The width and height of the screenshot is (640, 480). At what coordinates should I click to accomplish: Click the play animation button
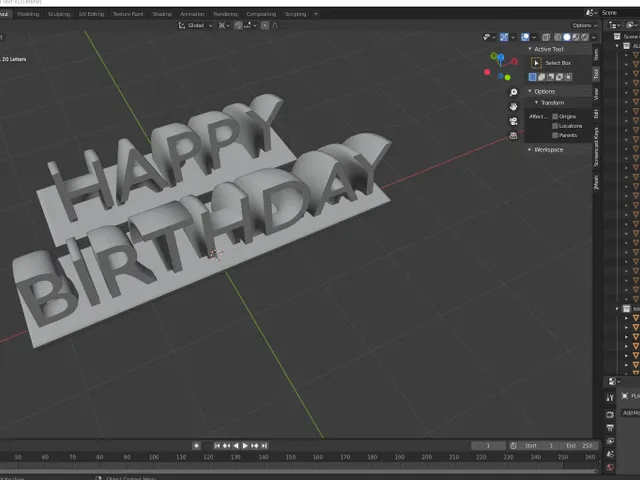(245, 446)
